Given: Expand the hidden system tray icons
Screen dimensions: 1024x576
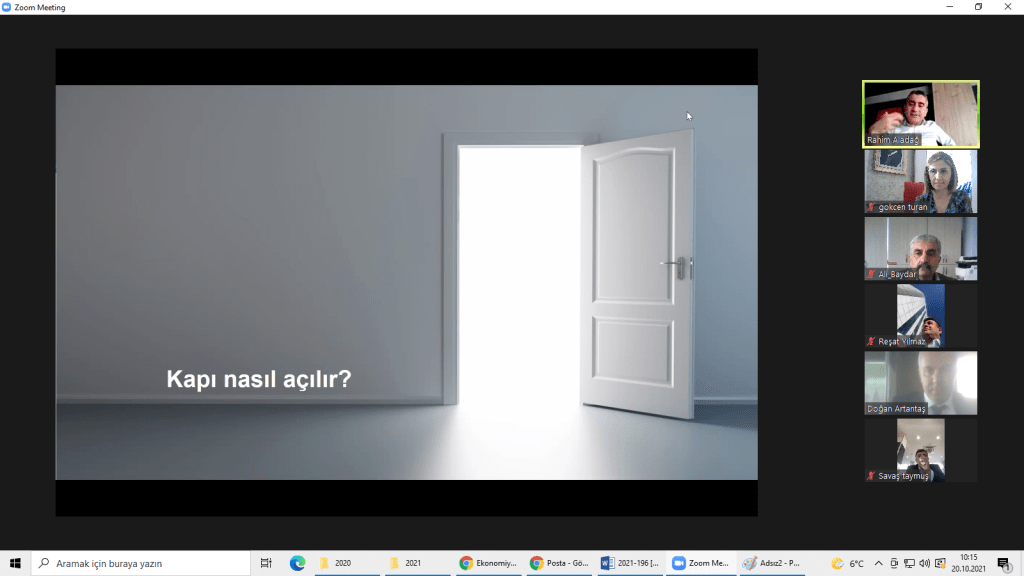Looking at the screenshot, I should pyautogui.click(x=879, y=563).
